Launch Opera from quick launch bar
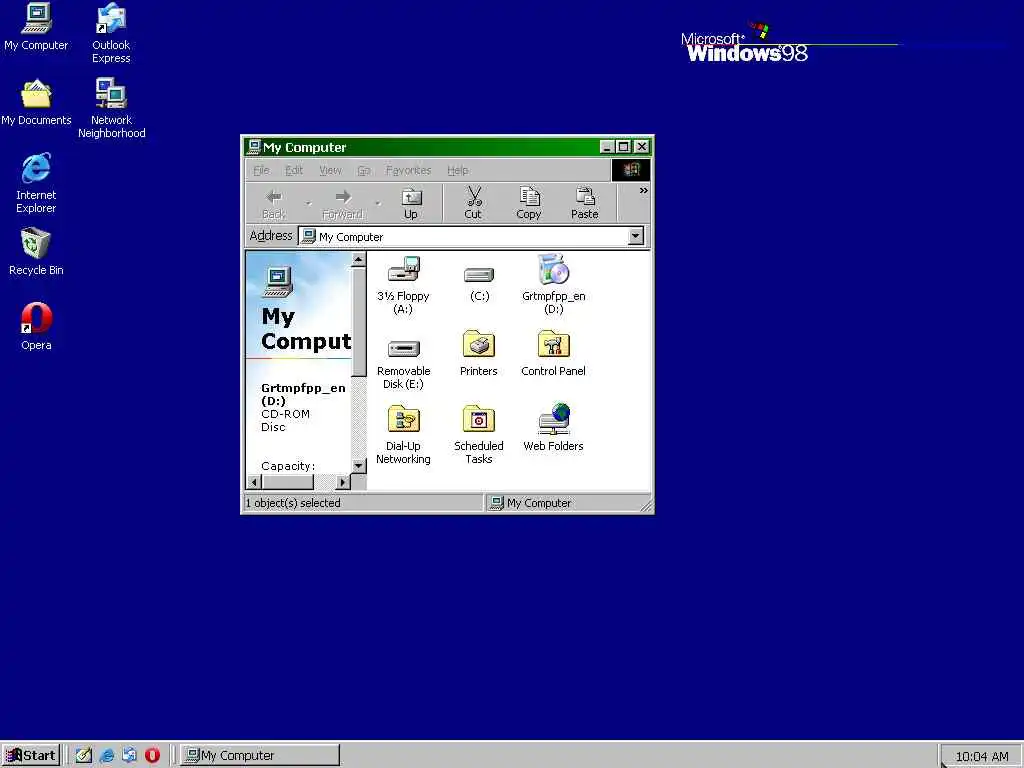 tap(152, 755)
